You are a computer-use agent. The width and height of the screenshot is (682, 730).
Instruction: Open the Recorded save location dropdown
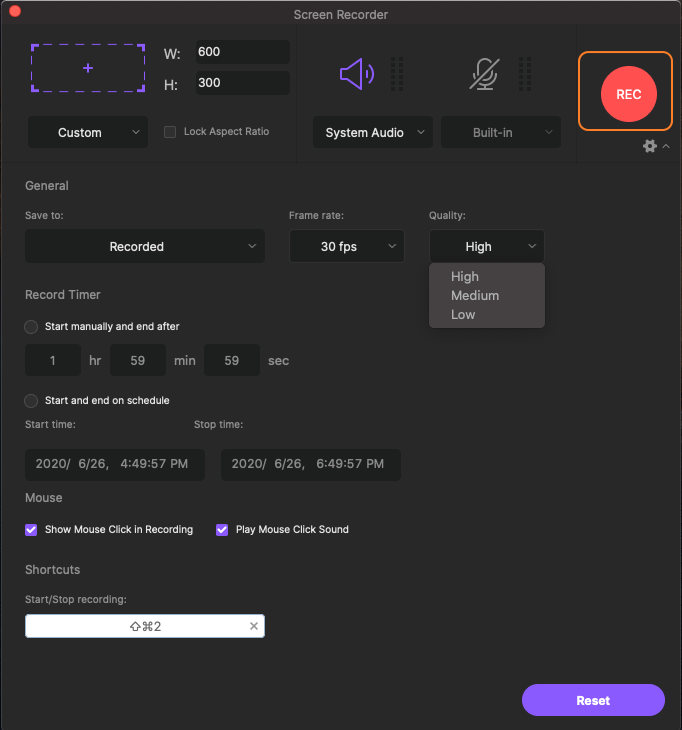coord(145,246)
